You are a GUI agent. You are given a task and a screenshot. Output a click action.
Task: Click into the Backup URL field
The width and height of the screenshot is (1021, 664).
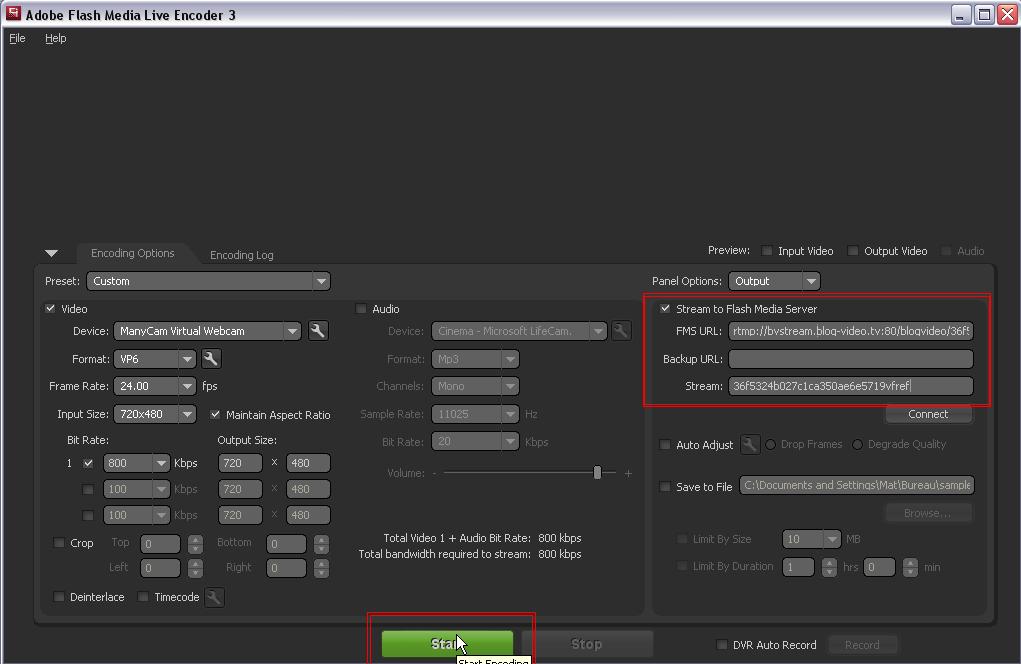851,359
